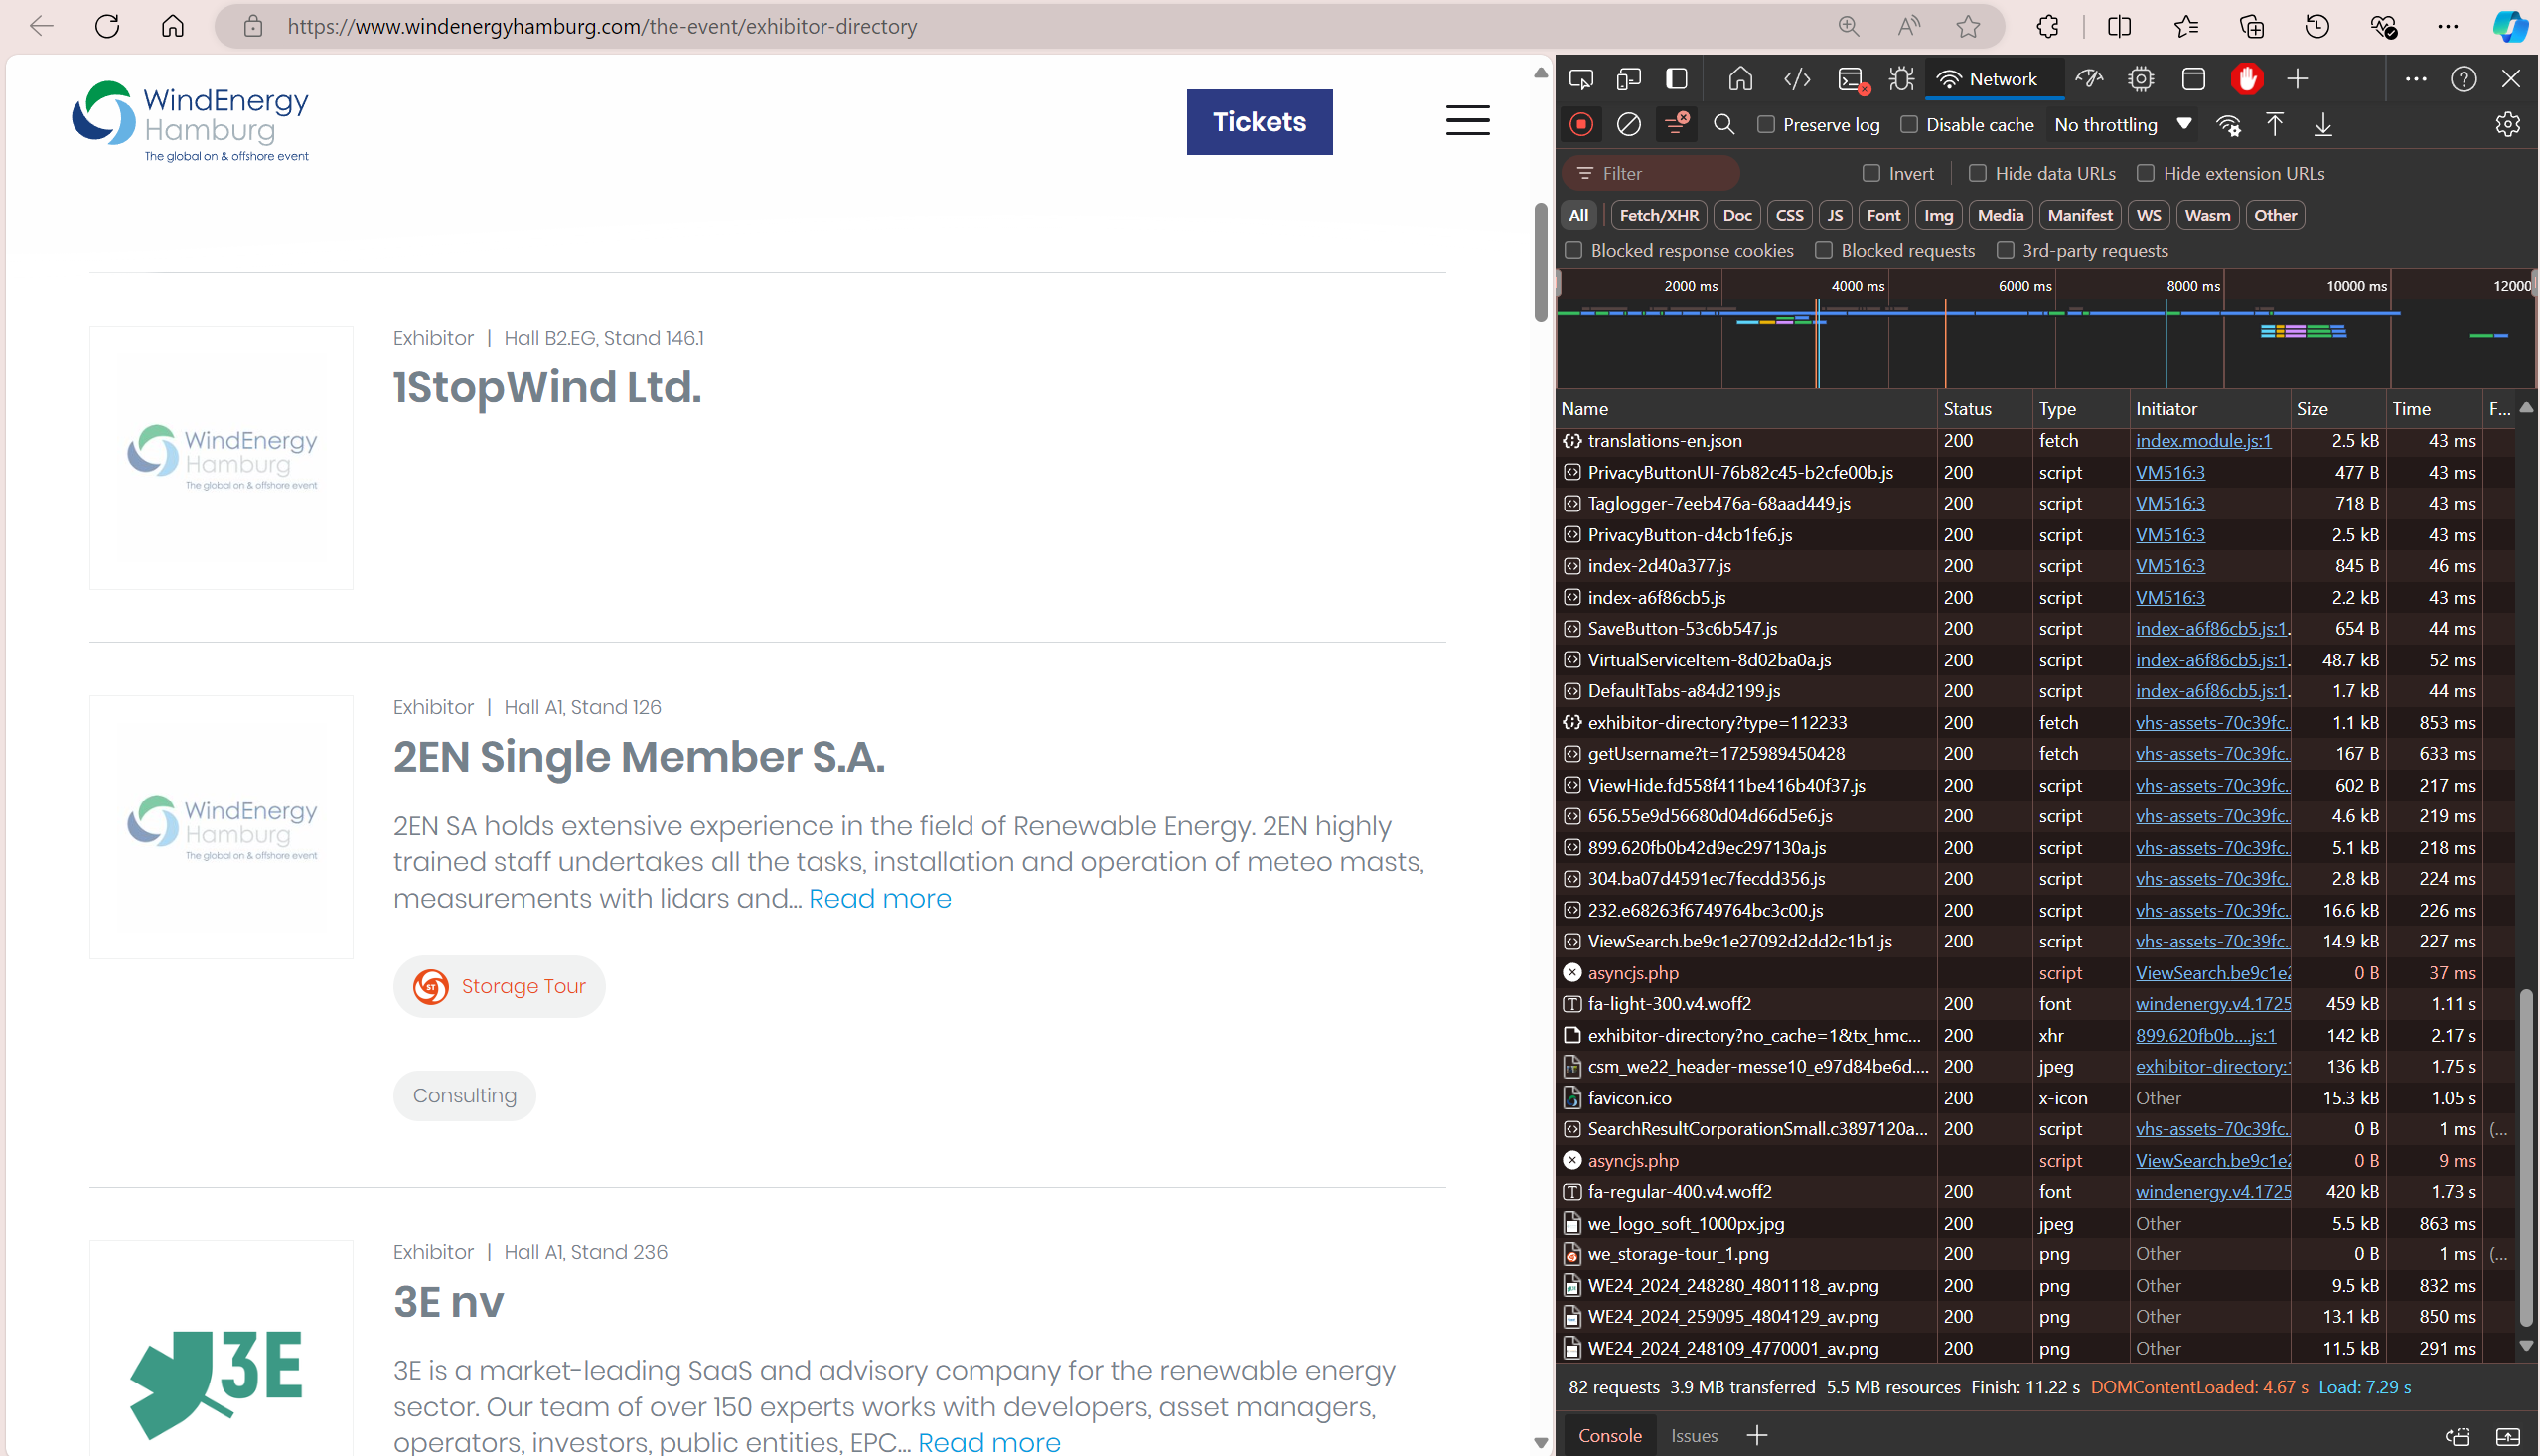The image size is (2540, 1456).
Task: Open the Elements panel icon
Action: pyautogui.click(x=1797, y=79)
